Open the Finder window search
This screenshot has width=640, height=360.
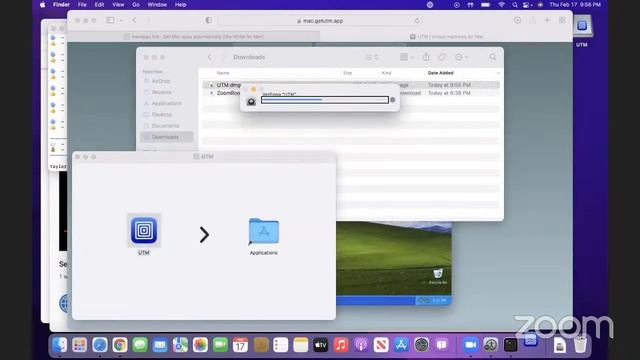[493, 57]
